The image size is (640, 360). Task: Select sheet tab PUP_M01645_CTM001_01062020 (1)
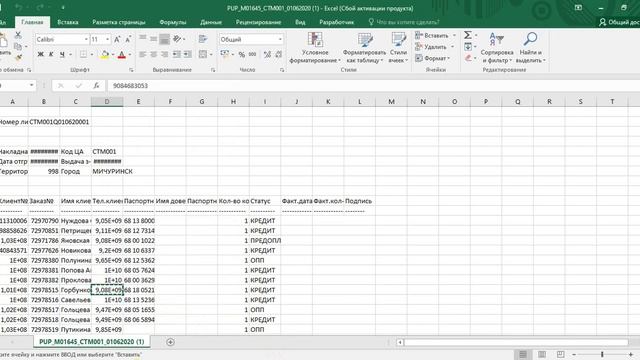(x=91, y=342)
